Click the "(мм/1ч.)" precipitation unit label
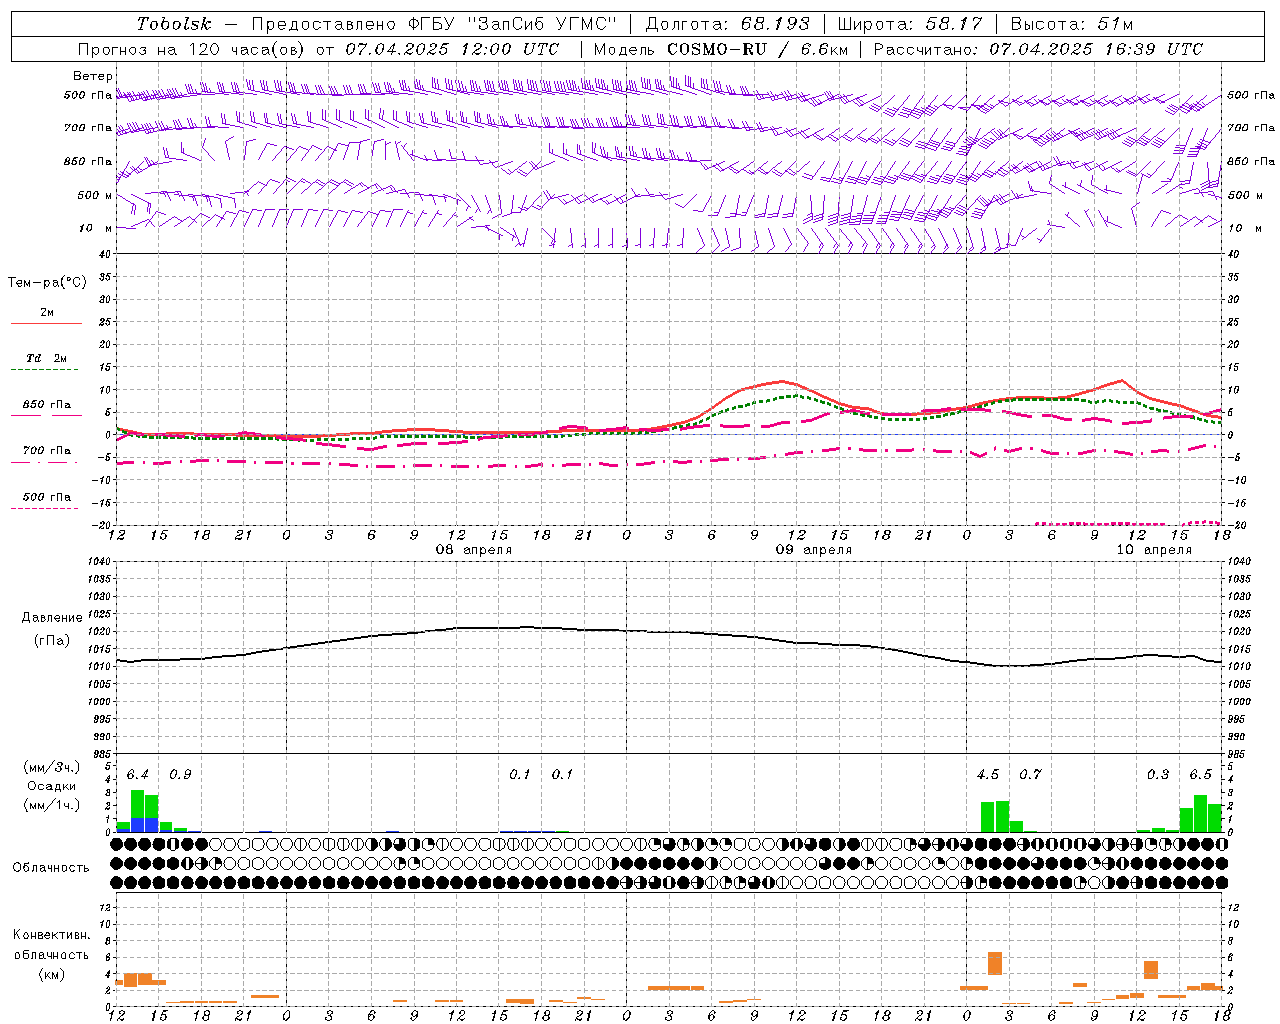The height and width of the screenshot is (1024, 1280). tap(51, 805)
